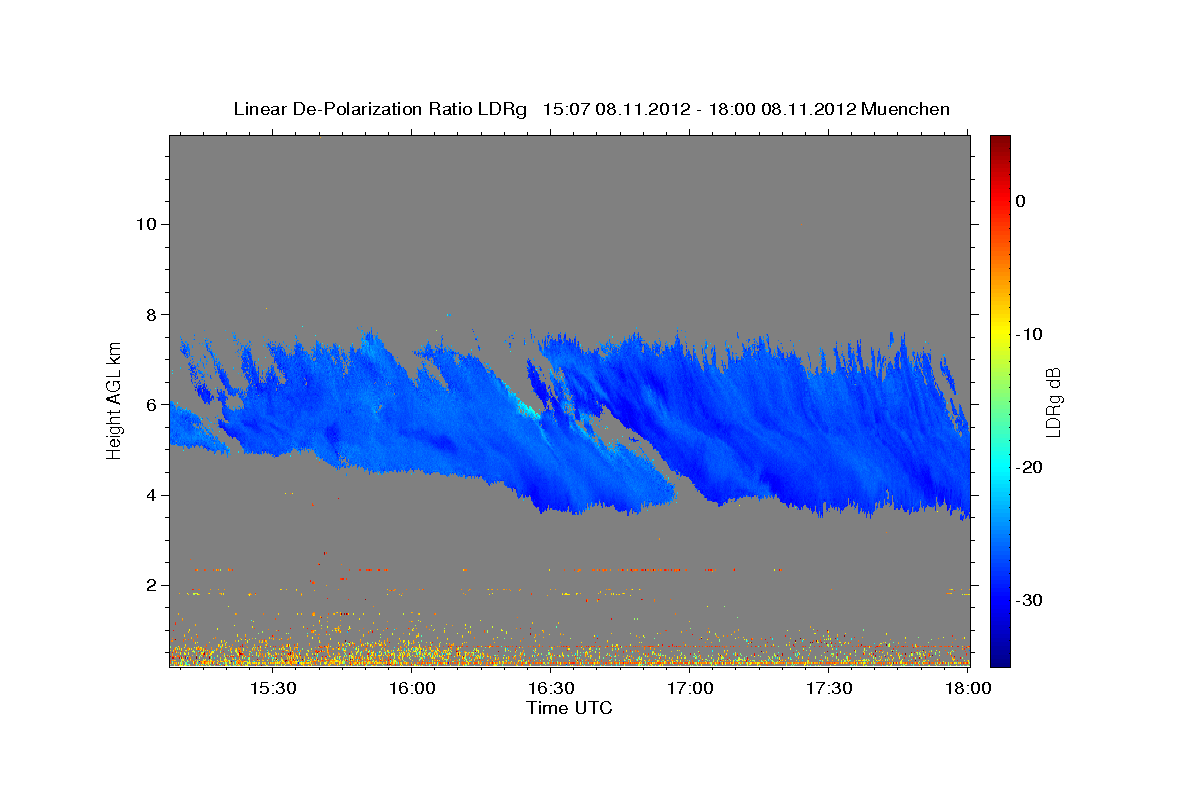Click the colorbar value 0

point(1021,201)
